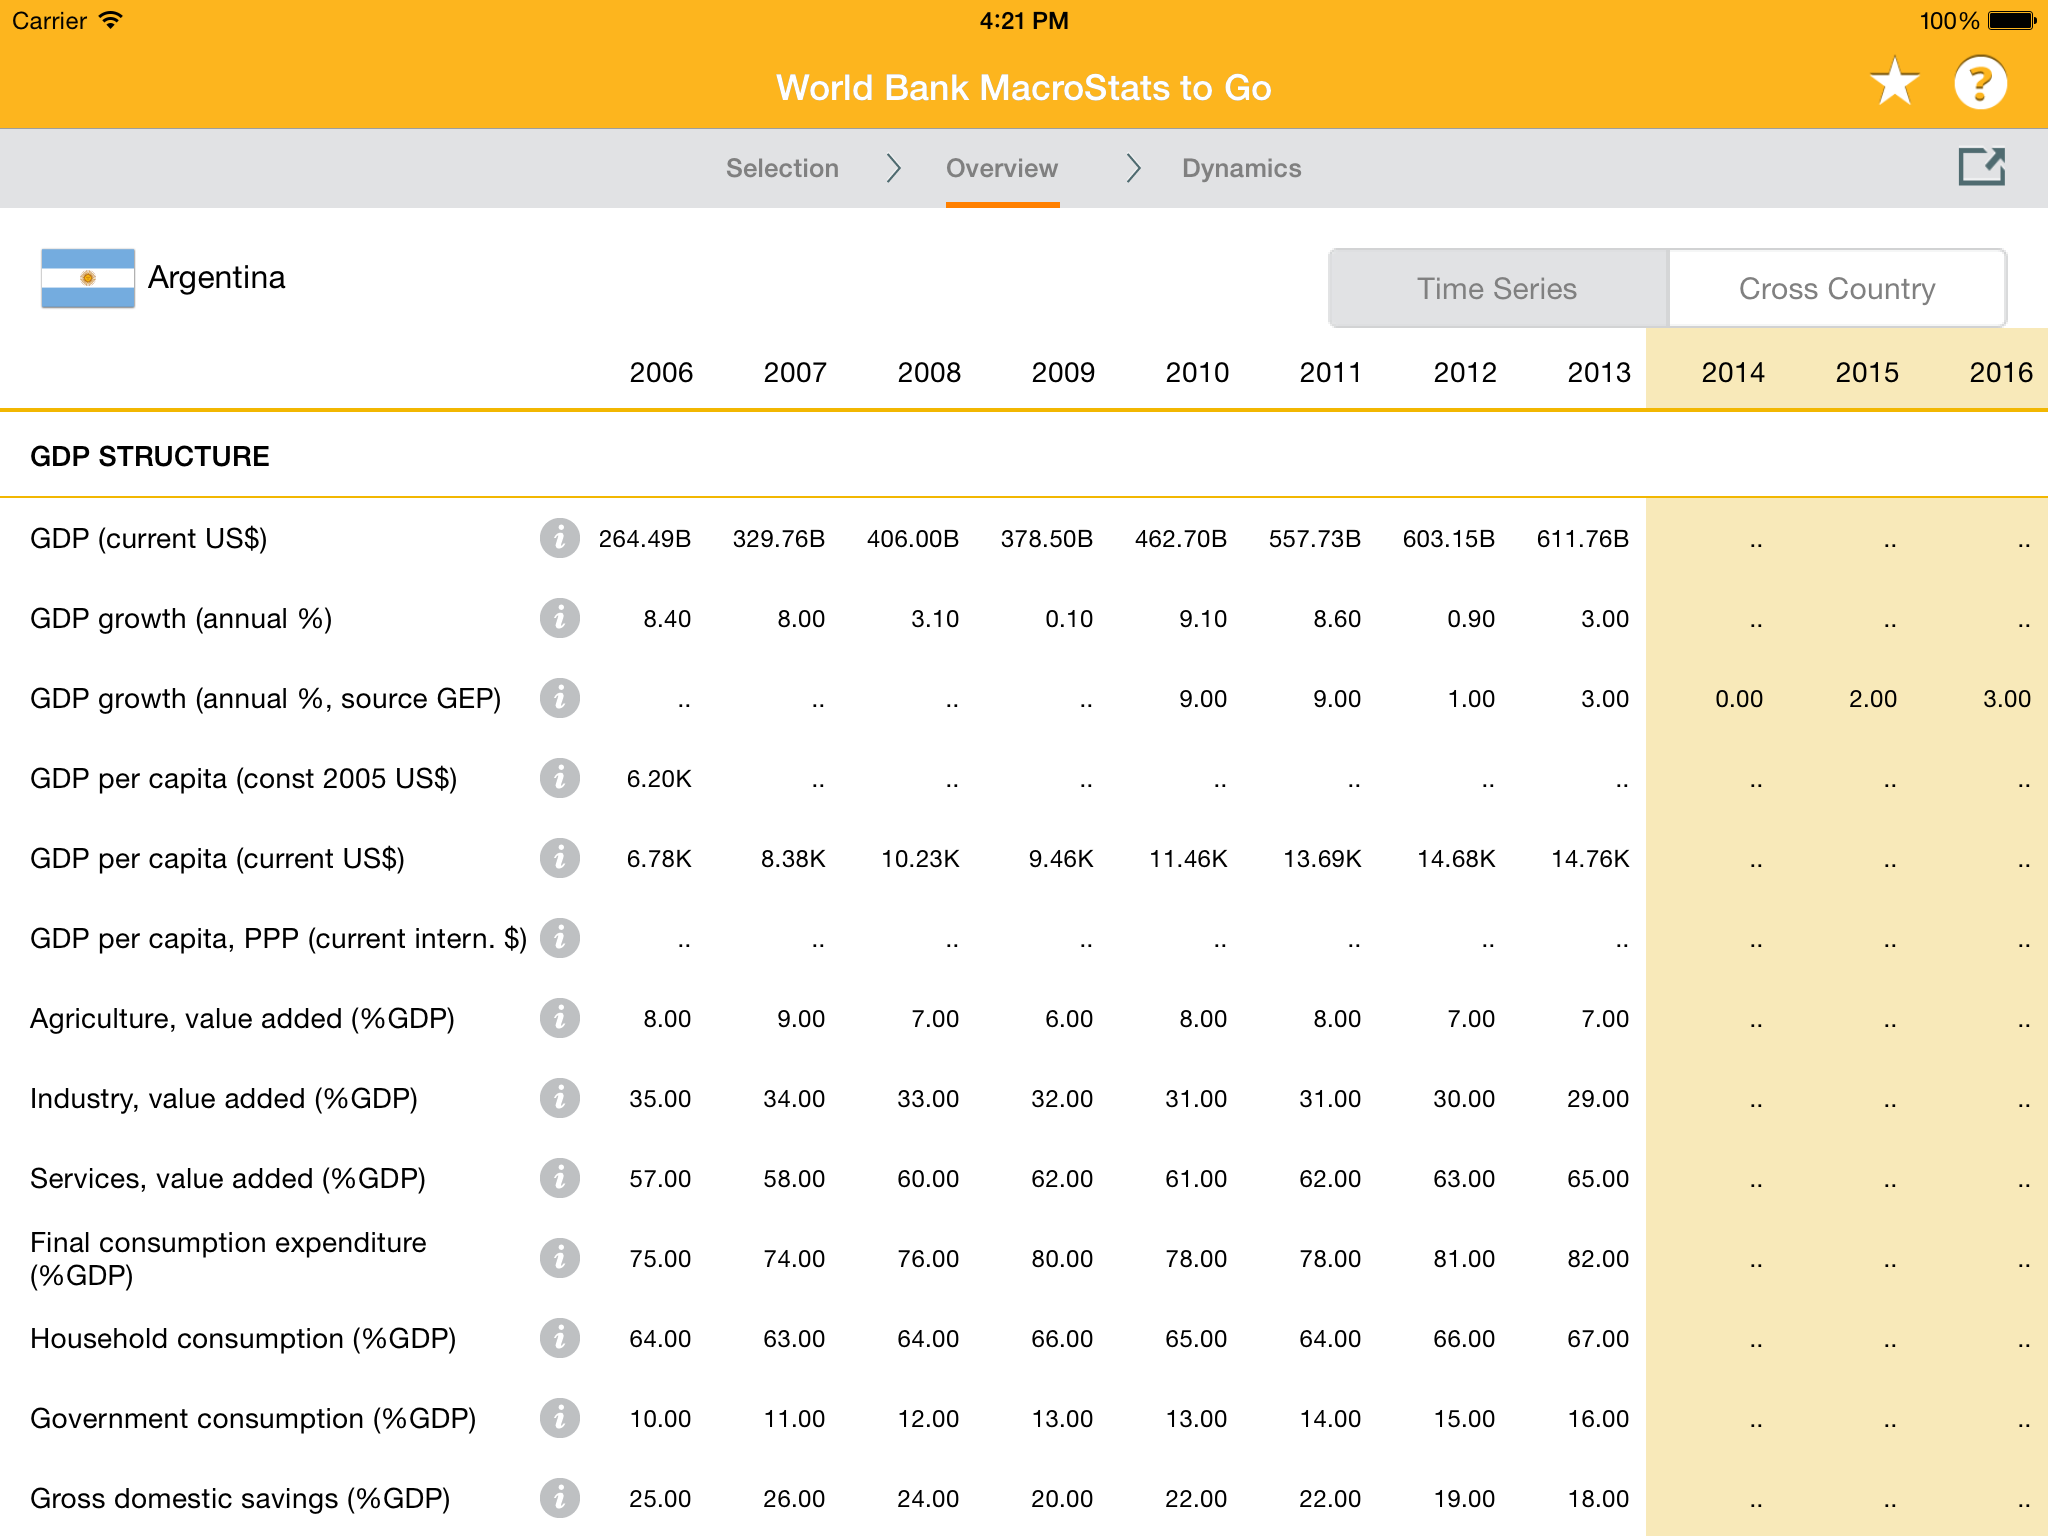
Task: Open info for GDP (current US$)
Action: click(x=560, y=538)
